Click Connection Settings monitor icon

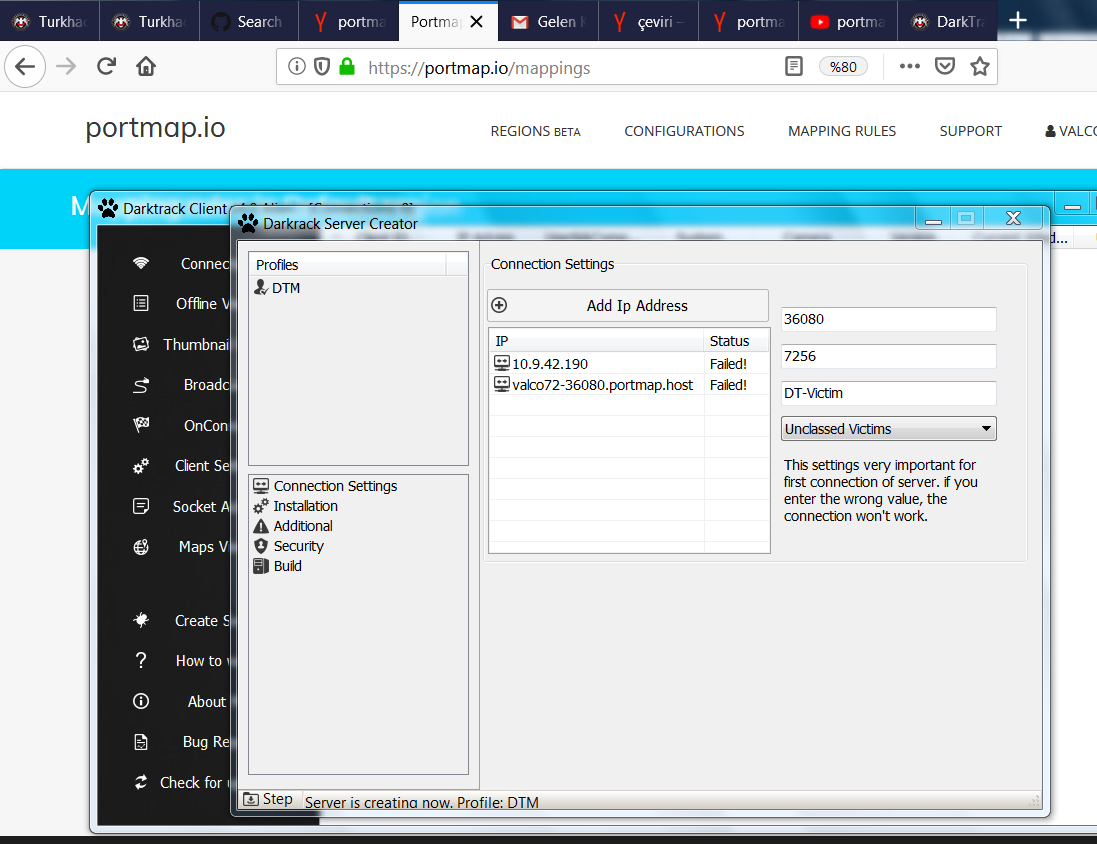[x=261, y=486]
